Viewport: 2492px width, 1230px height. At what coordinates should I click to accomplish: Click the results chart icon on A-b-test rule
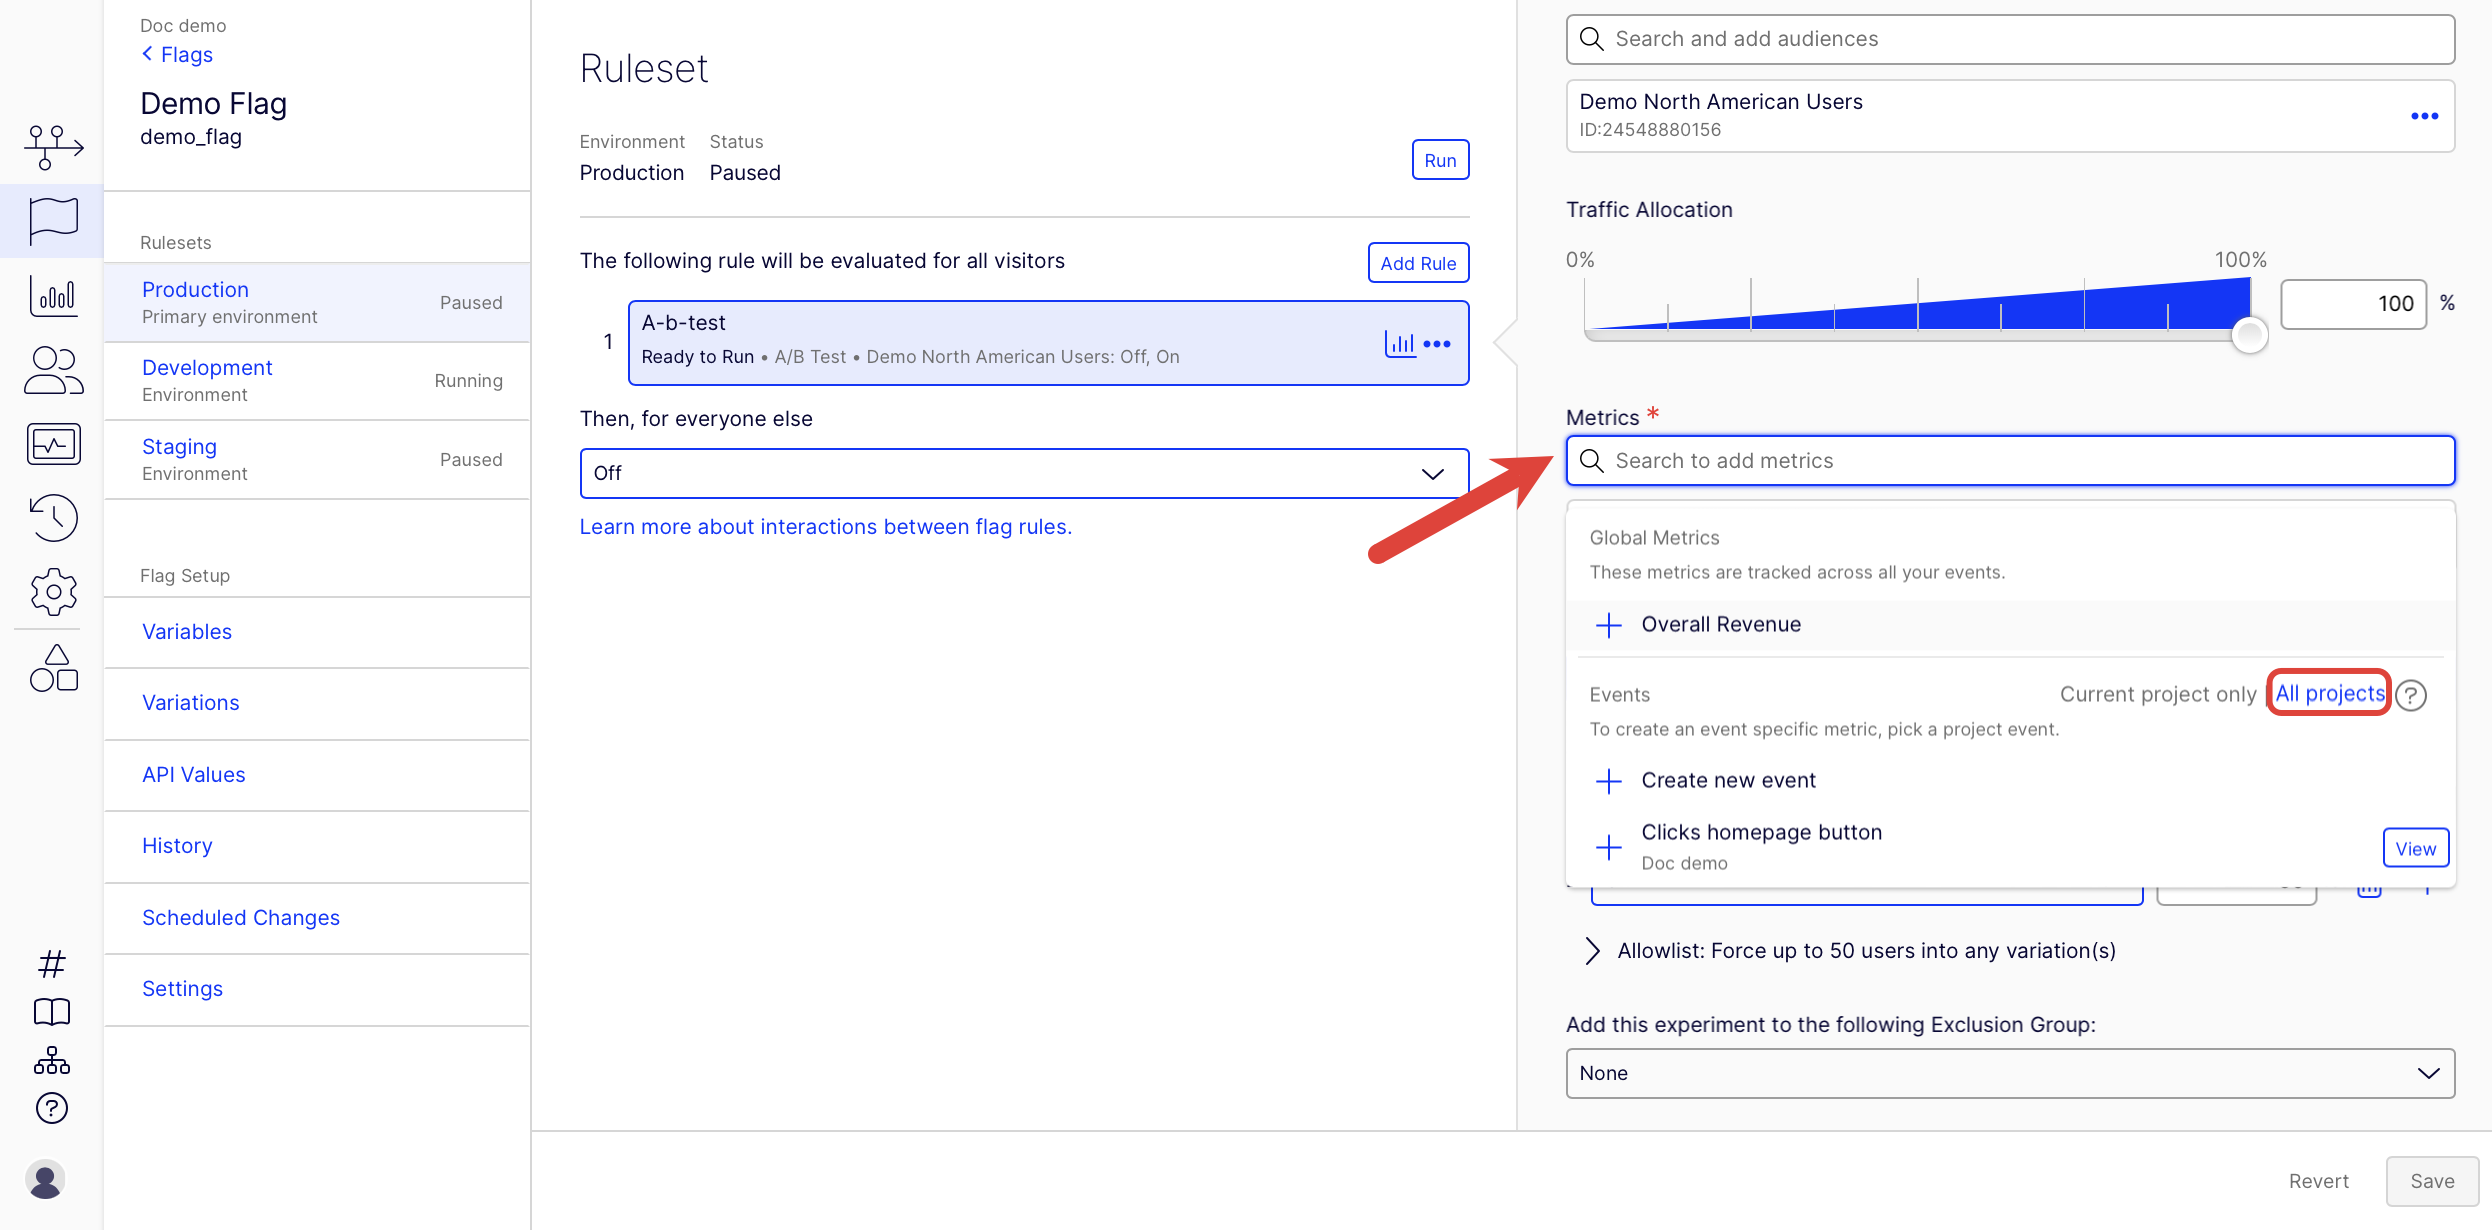coord(1399,343)
